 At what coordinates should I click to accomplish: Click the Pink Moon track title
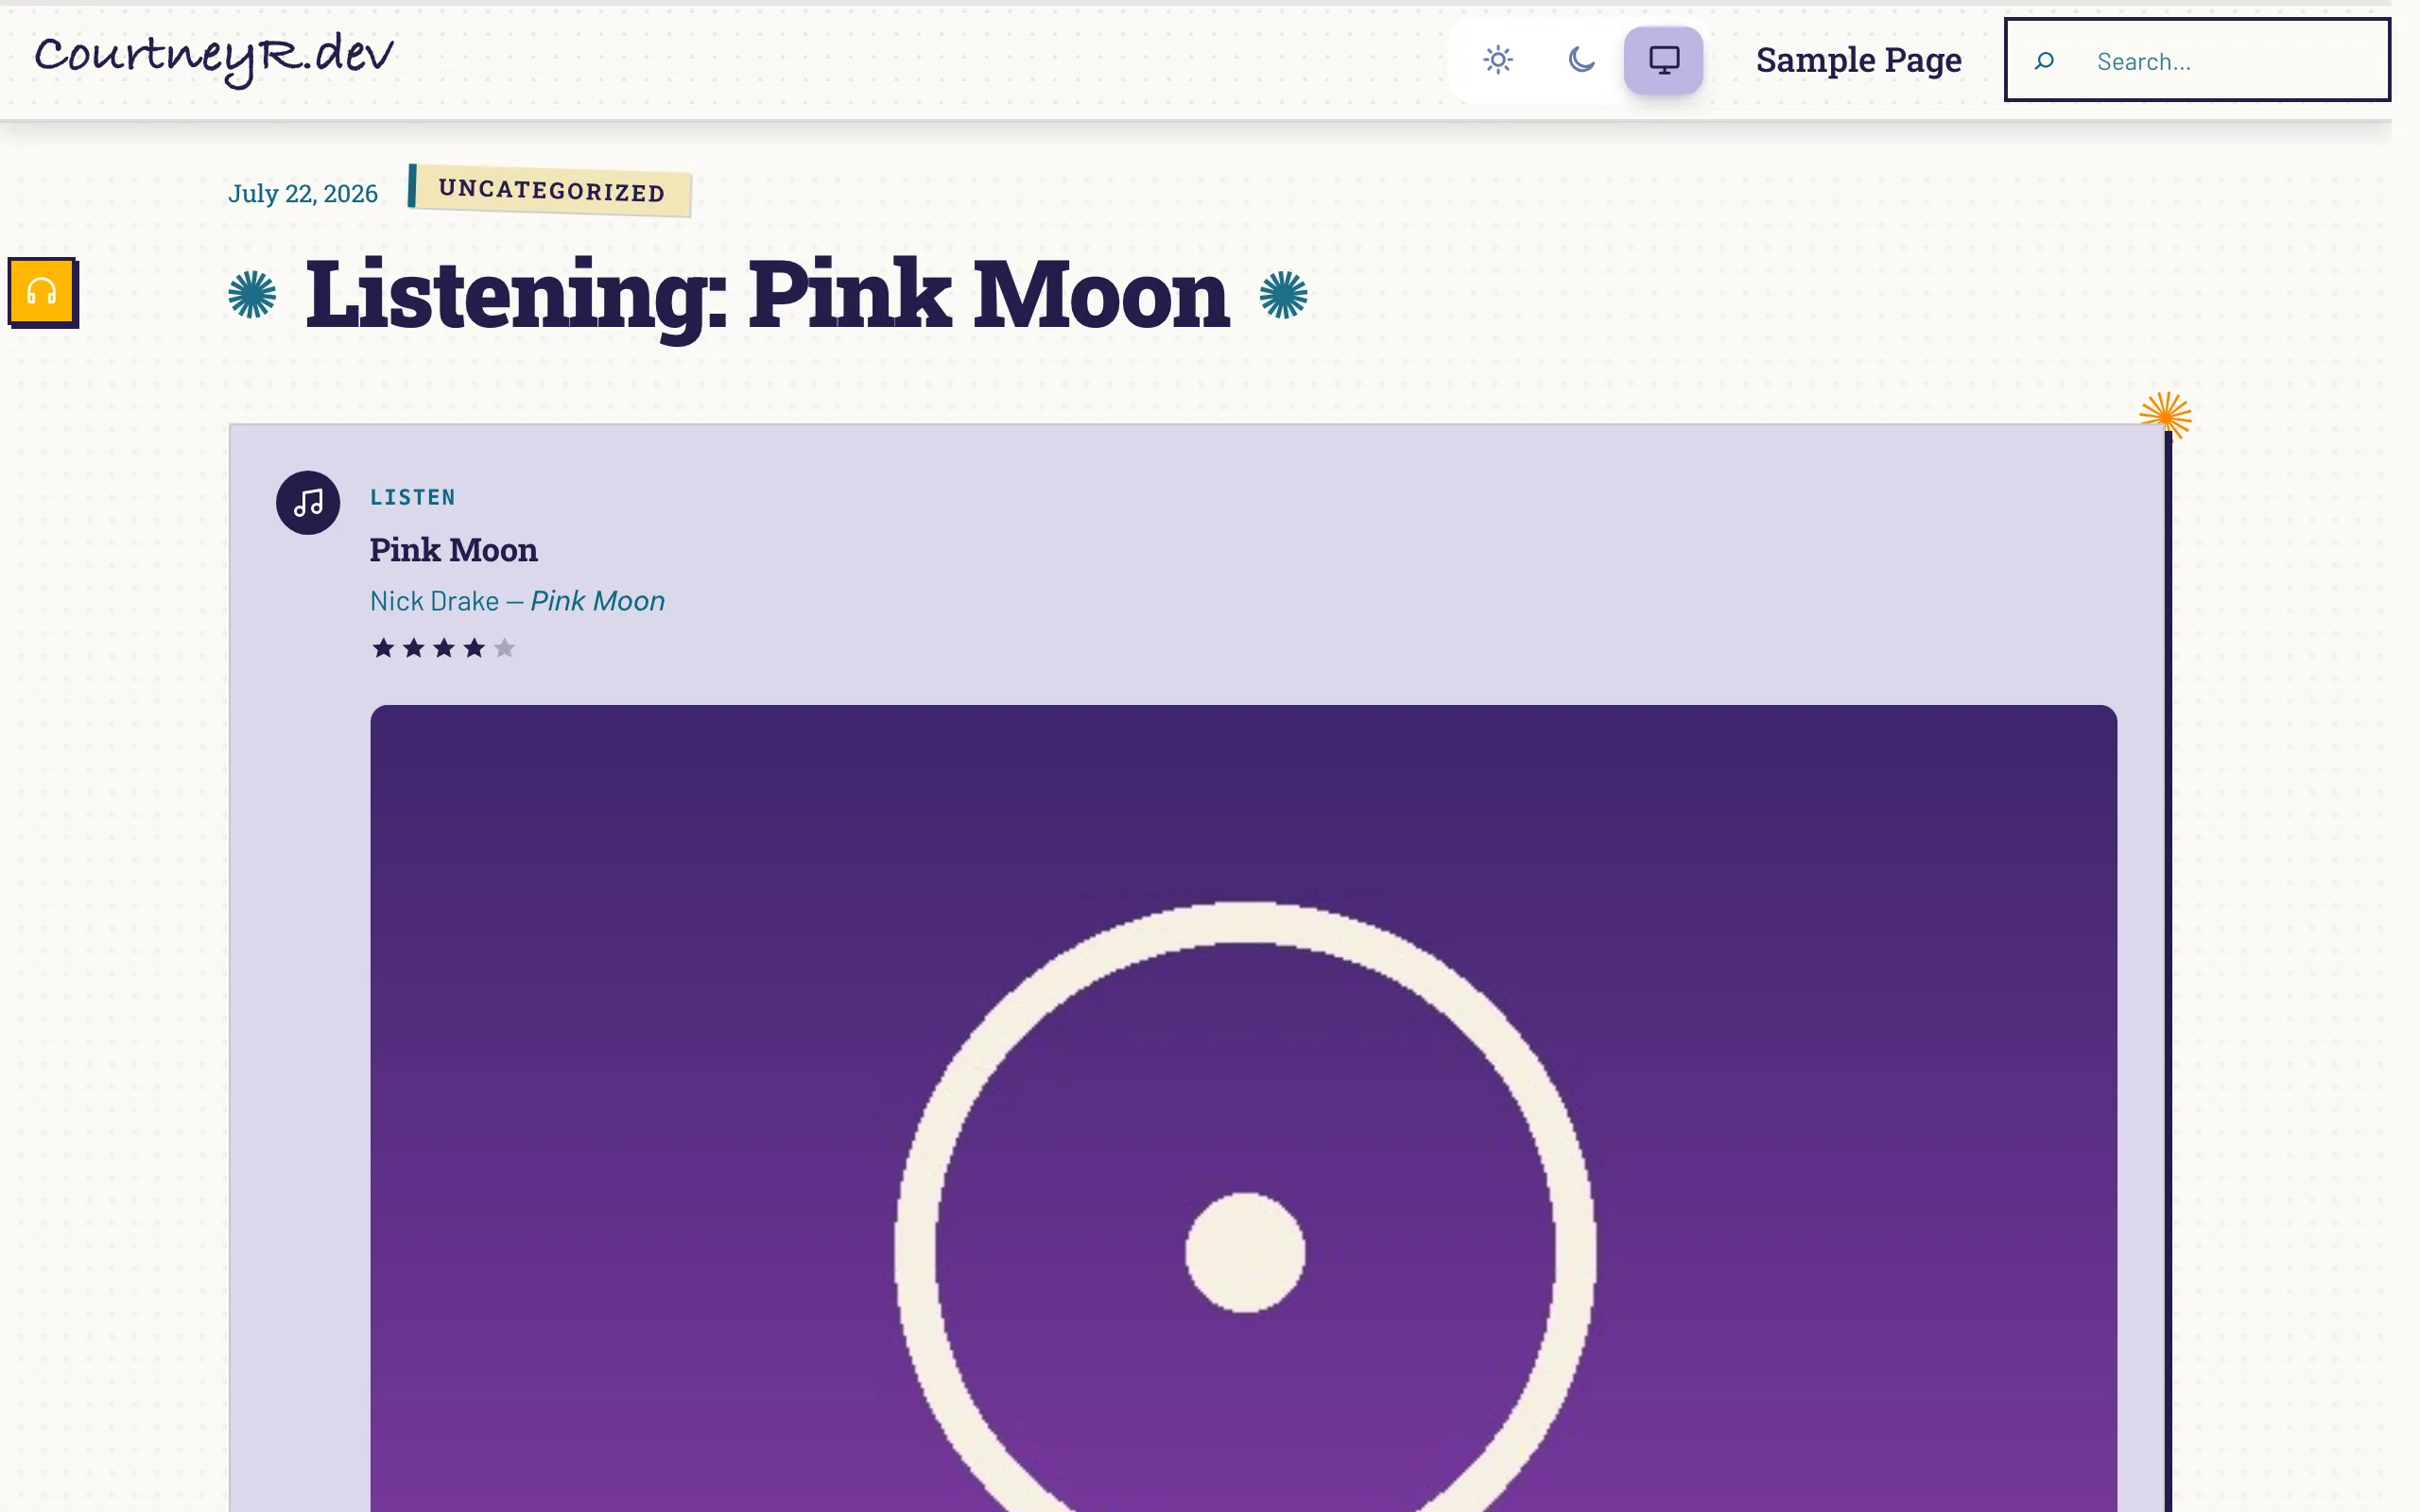(454, 550)
